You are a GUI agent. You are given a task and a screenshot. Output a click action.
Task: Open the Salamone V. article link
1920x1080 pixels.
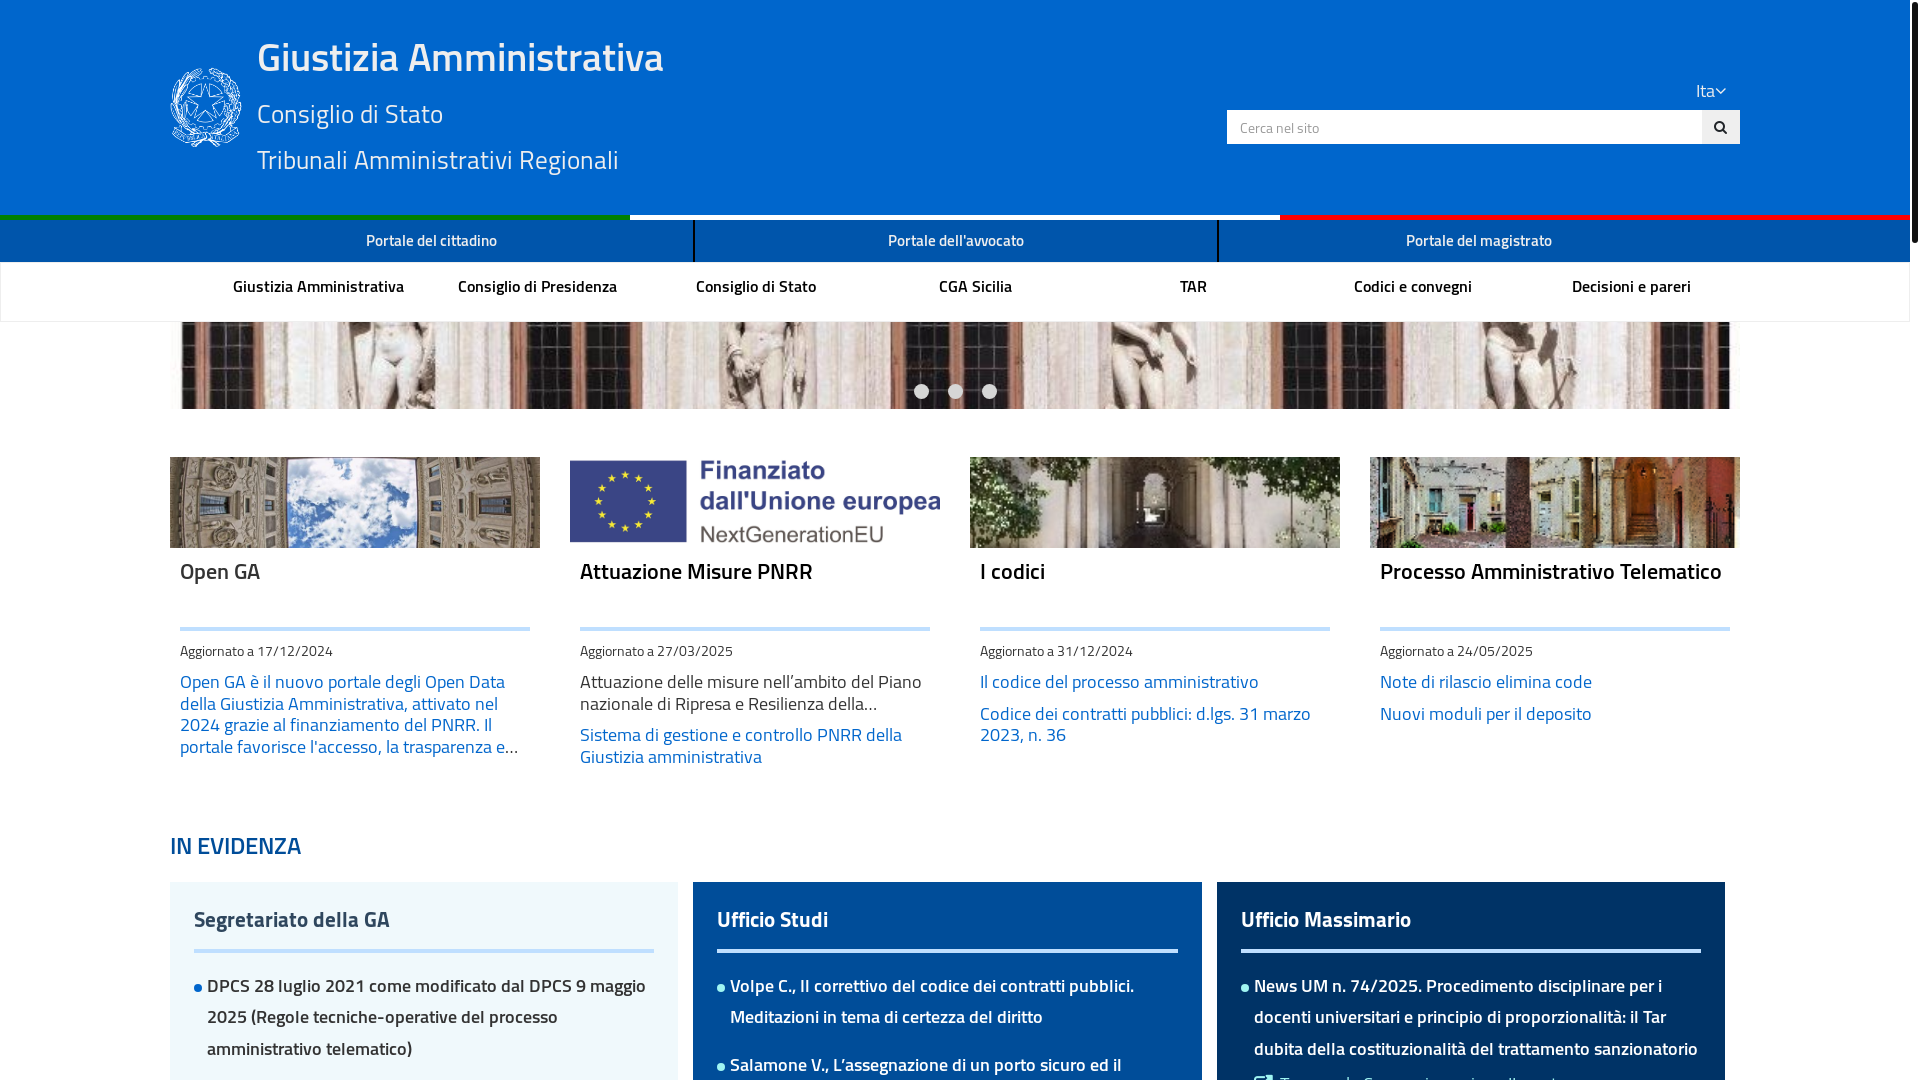[925, 1065]
